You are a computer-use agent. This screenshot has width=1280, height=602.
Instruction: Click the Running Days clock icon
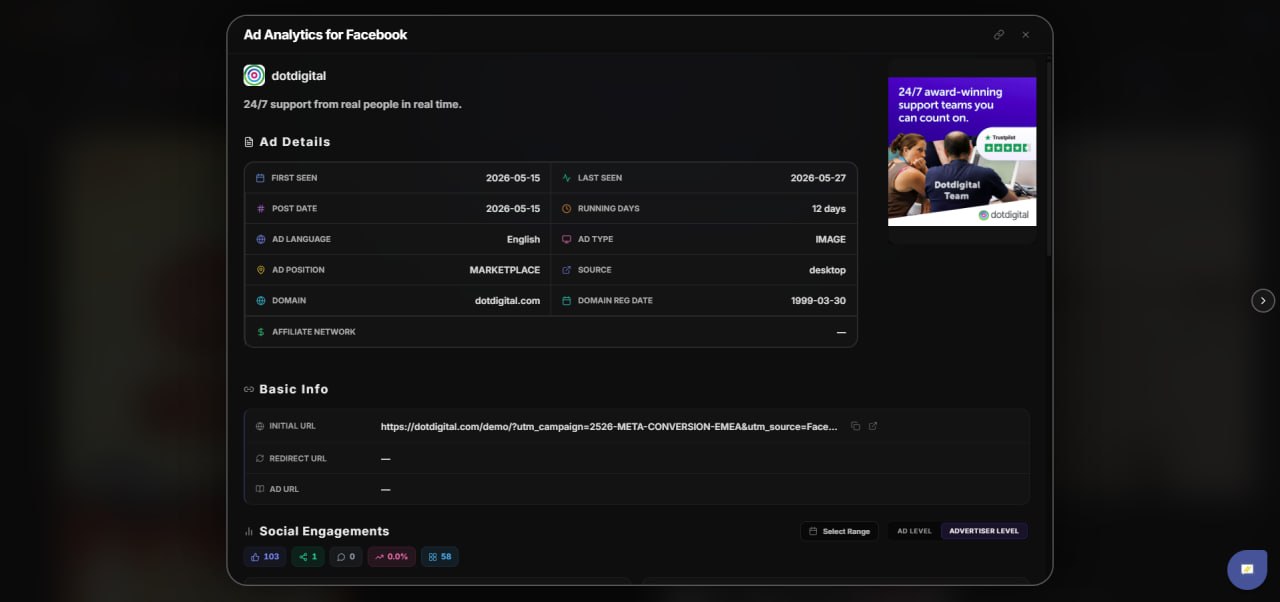click(567, 209)
